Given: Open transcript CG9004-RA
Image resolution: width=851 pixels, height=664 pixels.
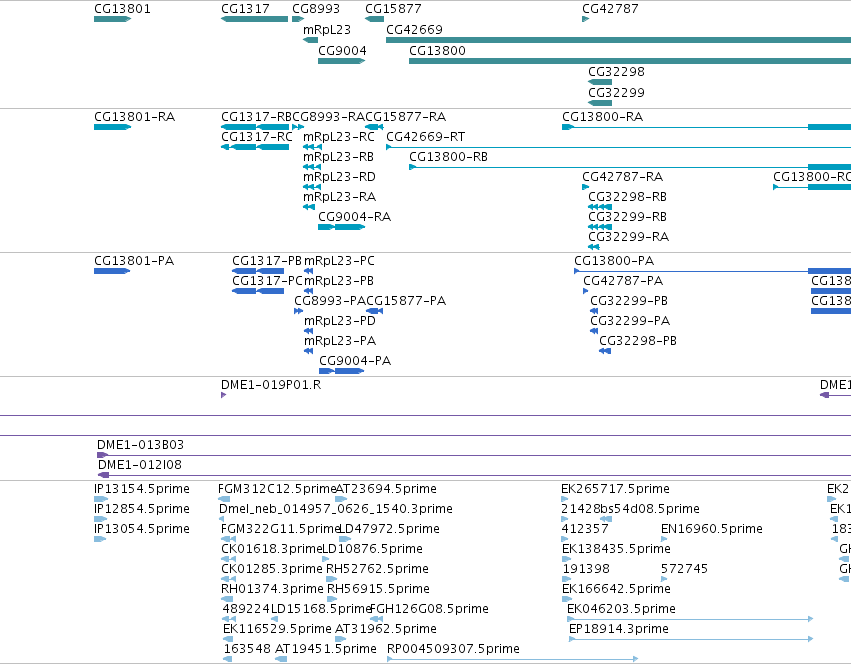Looking at the screenshot, I should coord(354,217).
